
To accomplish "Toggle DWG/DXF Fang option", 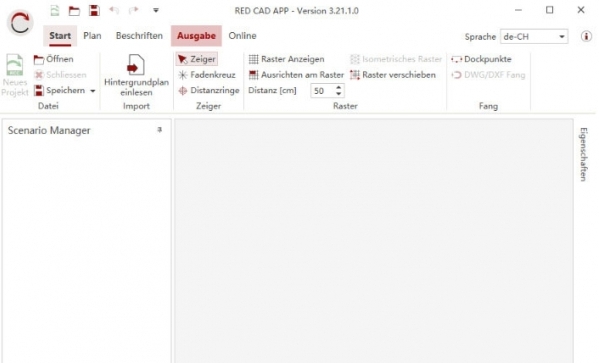I will tap(488, 75).
